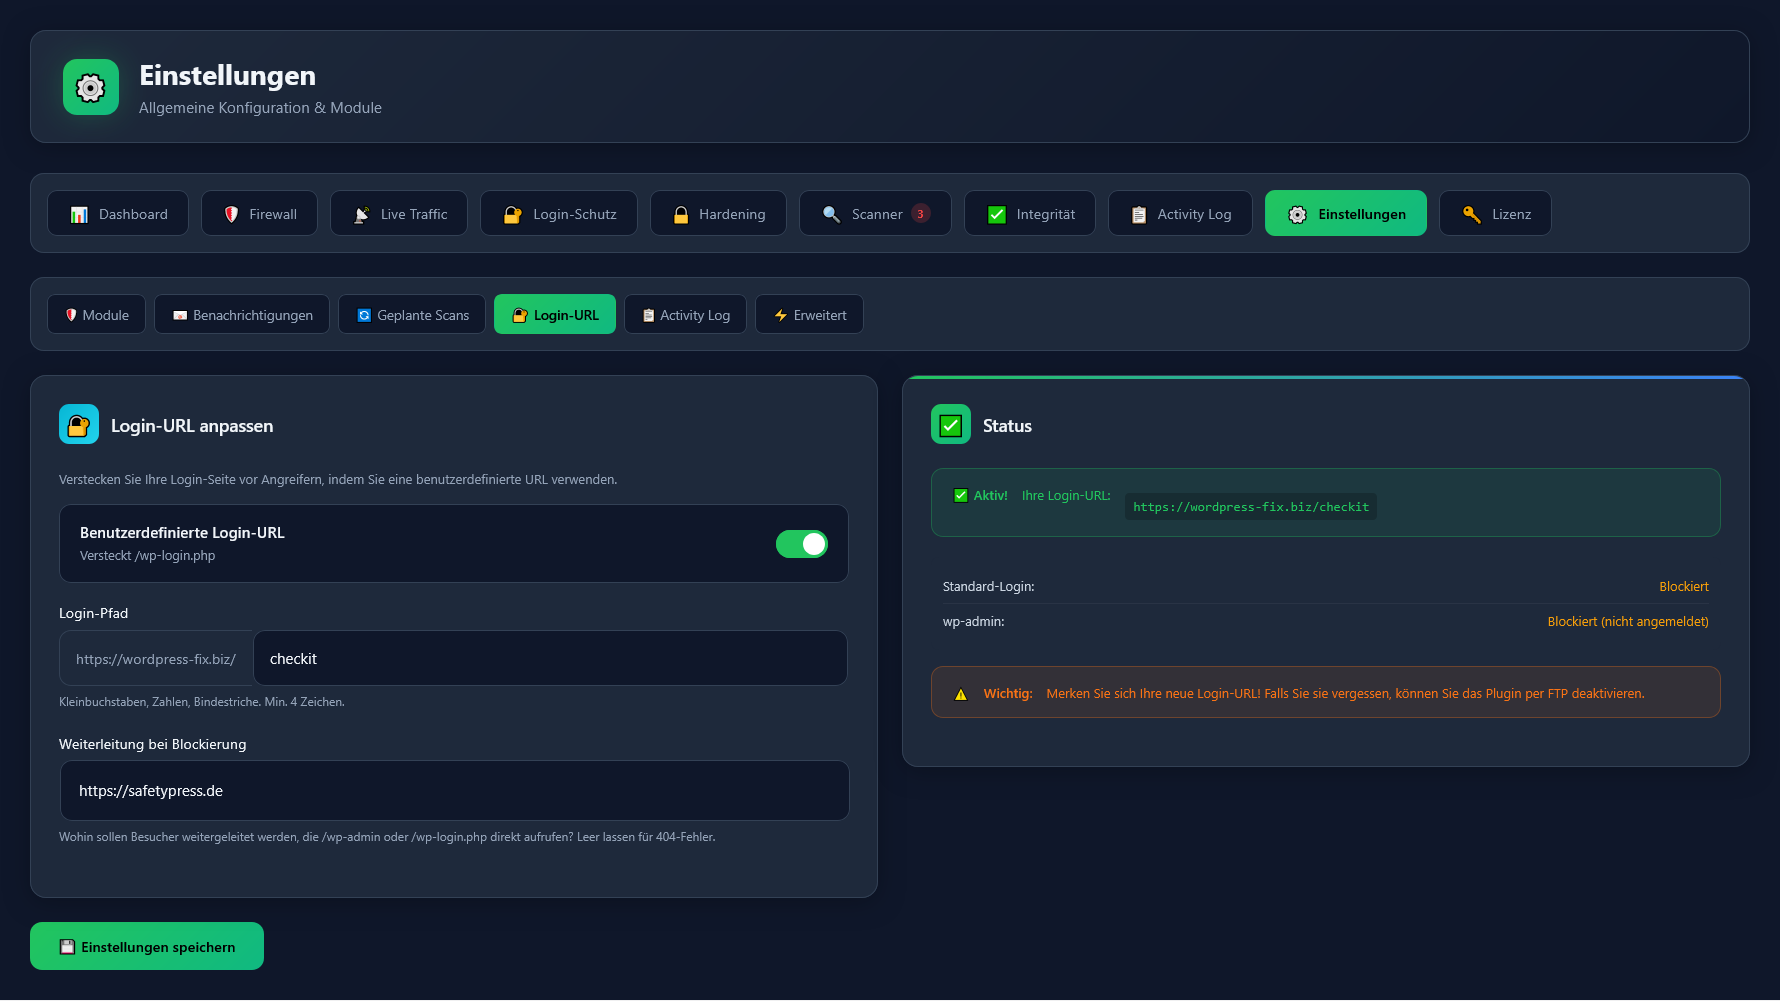Select the Login-URL https://wordpress-fix.biz/checkit
The image size is (1780, 1001).
(1250, 506)
